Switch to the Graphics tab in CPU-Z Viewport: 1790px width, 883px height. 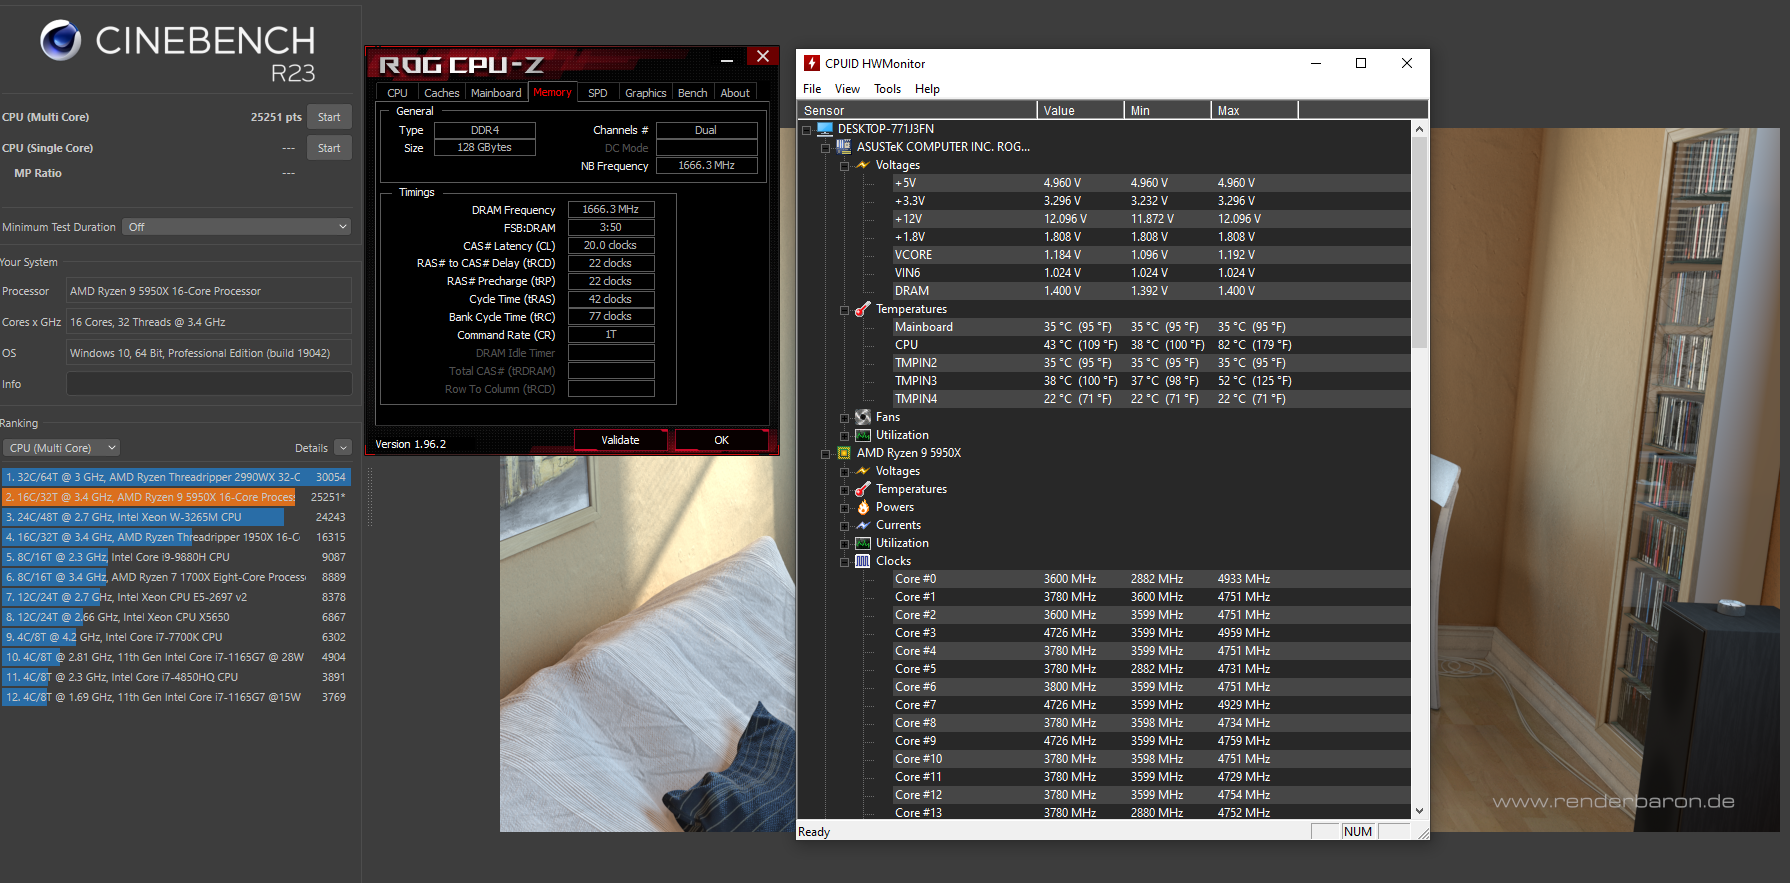645,93
